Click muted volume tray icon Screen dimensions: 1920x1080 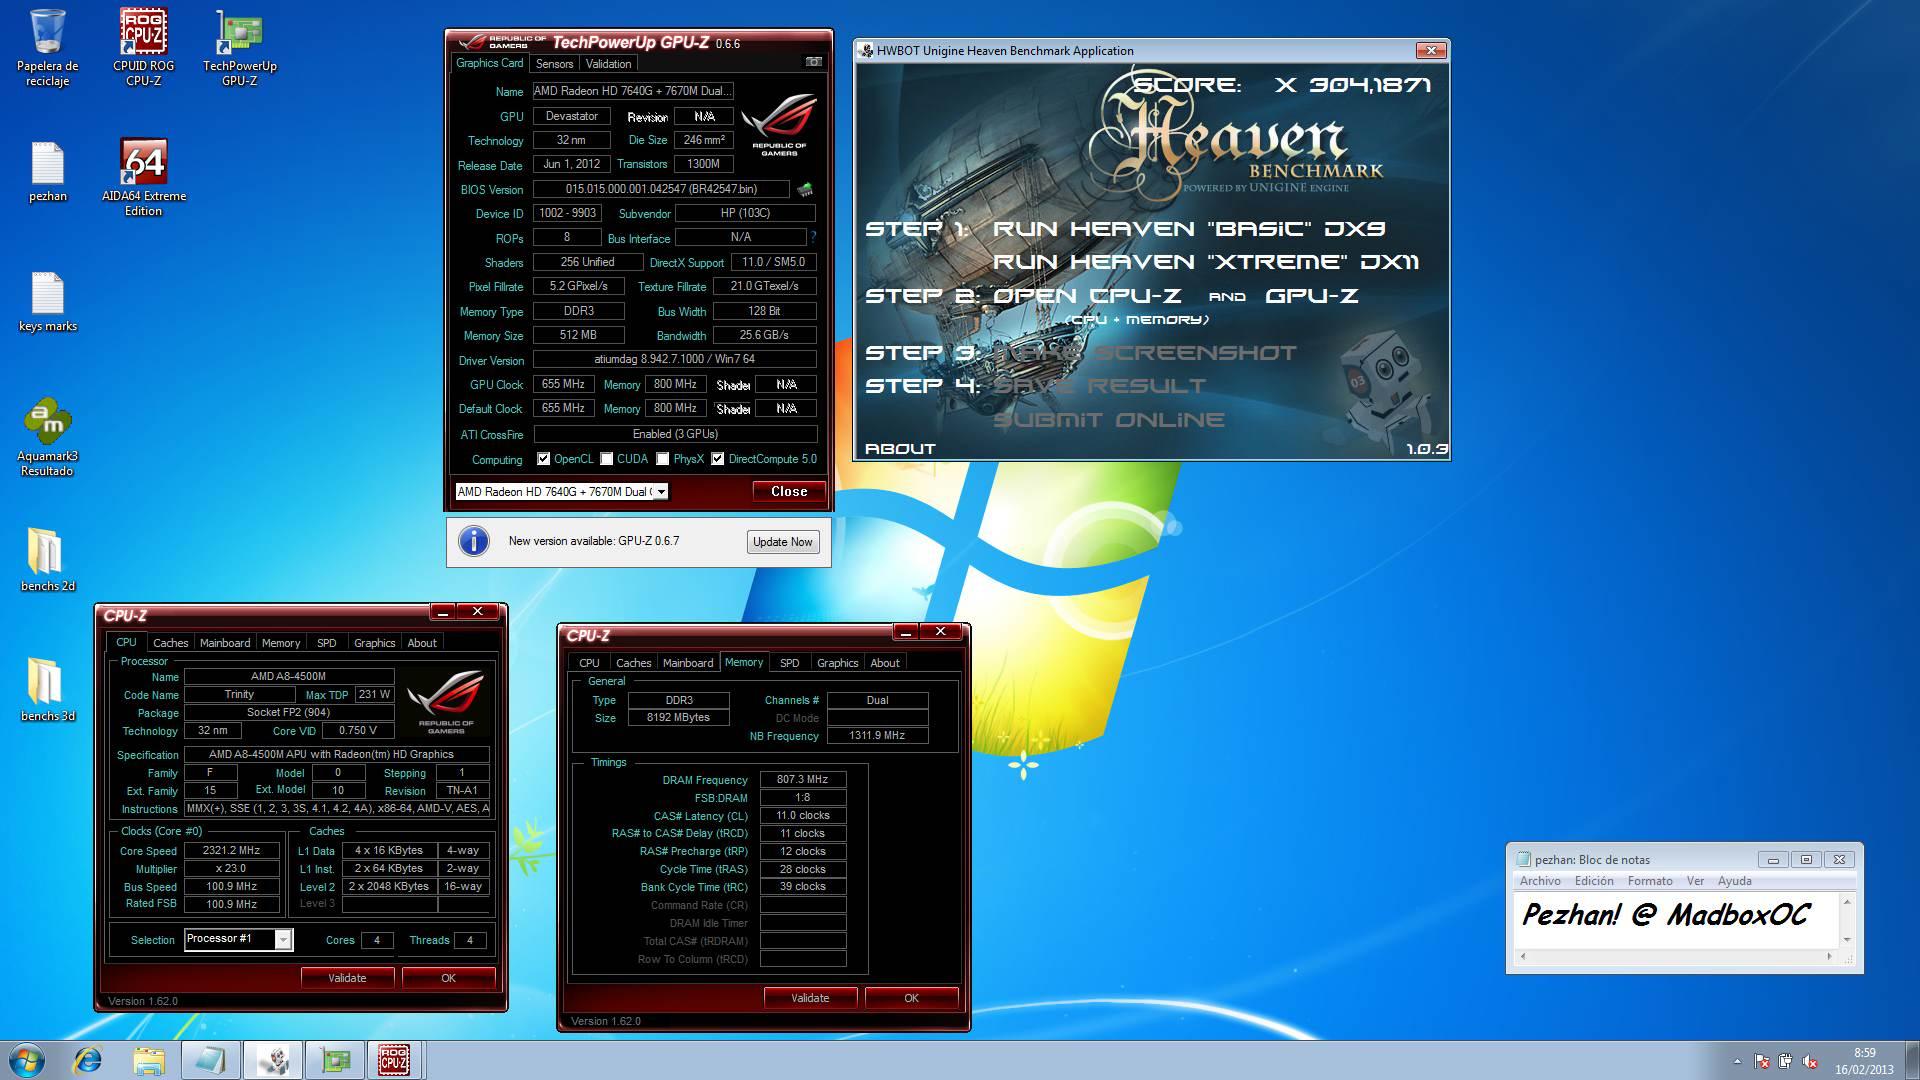tap(1810, 1061)
